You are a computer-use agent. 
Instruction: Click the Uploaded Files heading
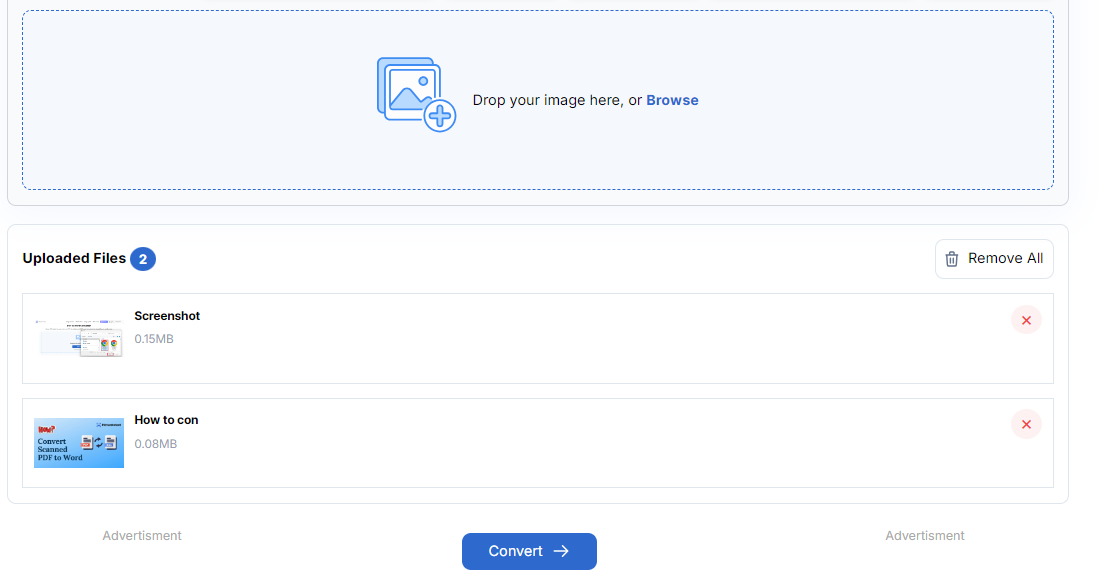(74, 259)
